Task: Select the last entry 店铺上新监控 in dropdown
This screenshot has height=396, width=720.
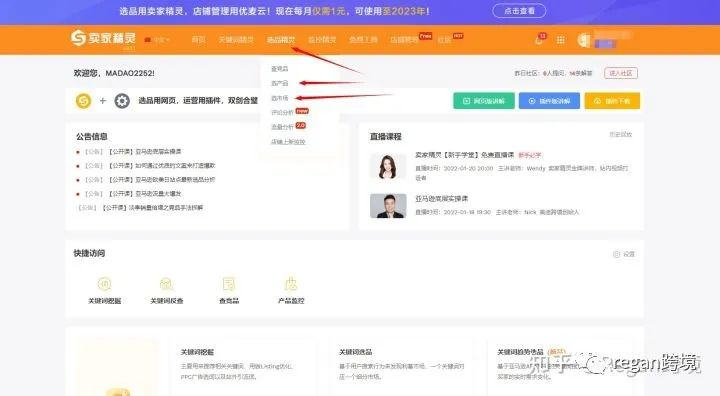Action: 288,142
